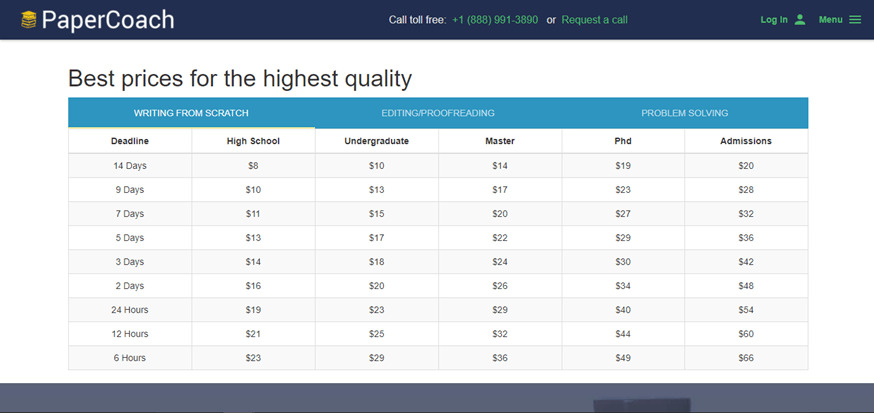Click the Master column header
Screen dimensions: 874x413
[x=500, y=142]
